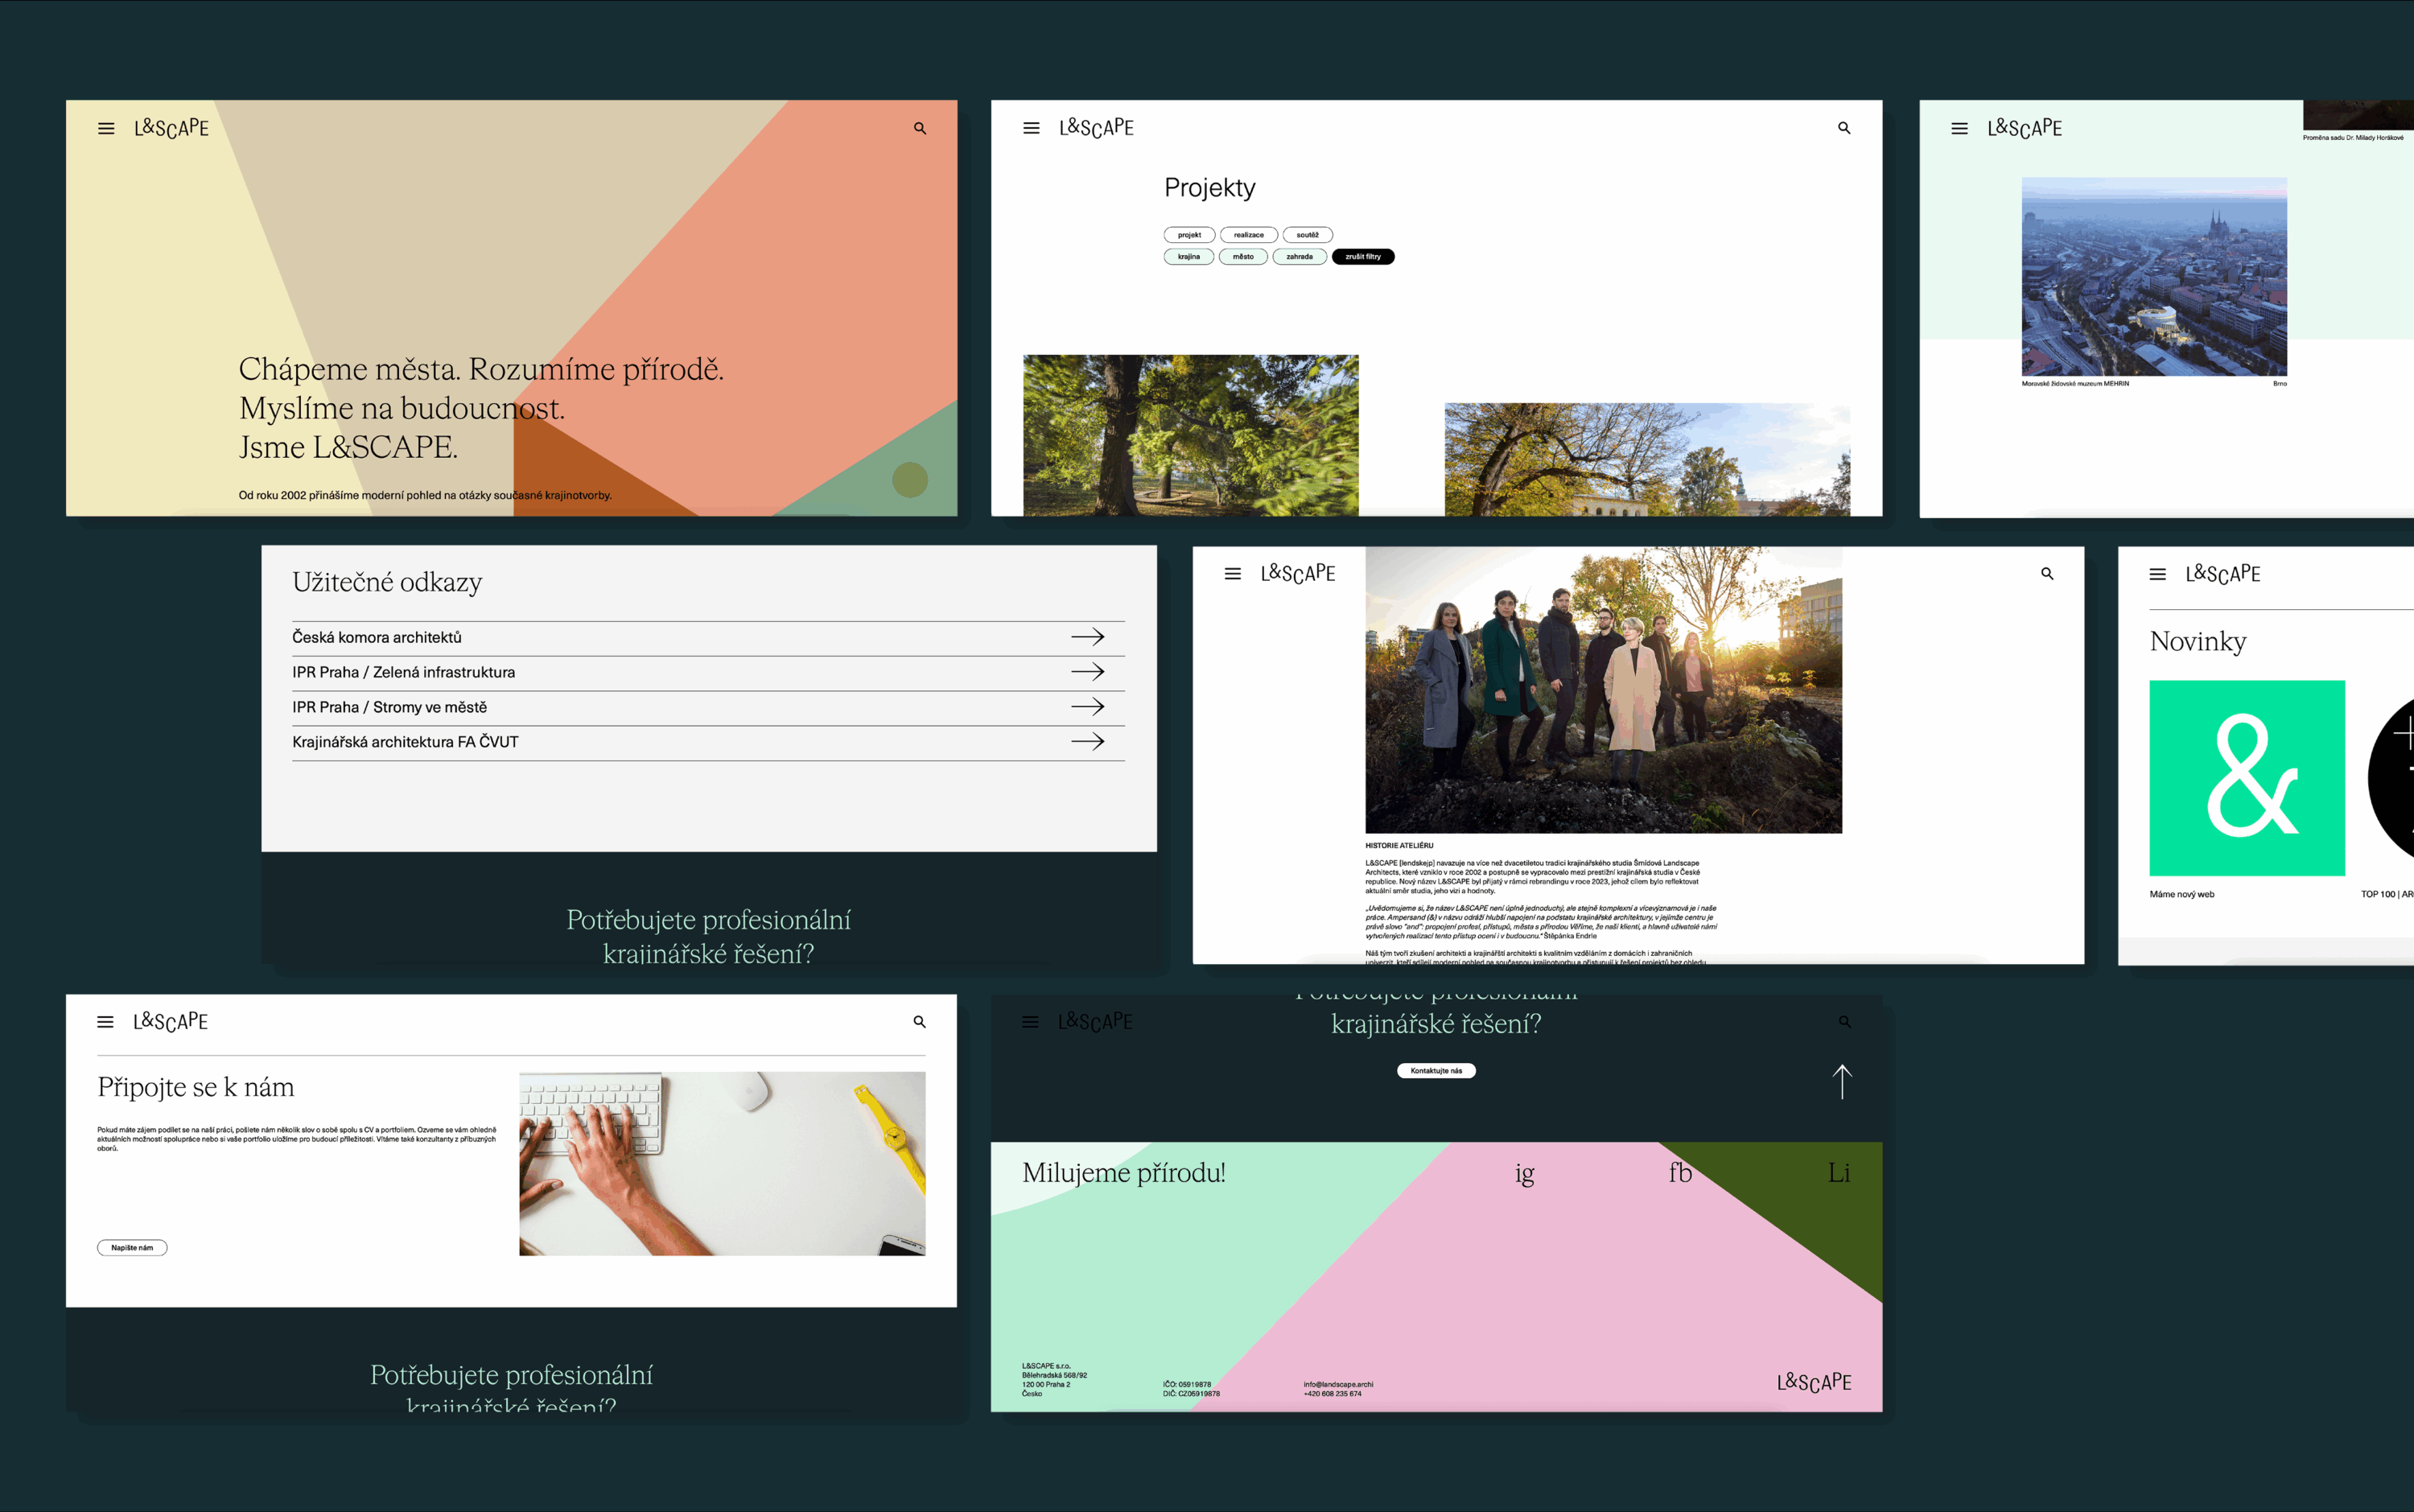Image resolution: width=2414 pixels, height=1512 pixels.
Task: Click search icon on the team photo page
Action: coord(2047,574)
